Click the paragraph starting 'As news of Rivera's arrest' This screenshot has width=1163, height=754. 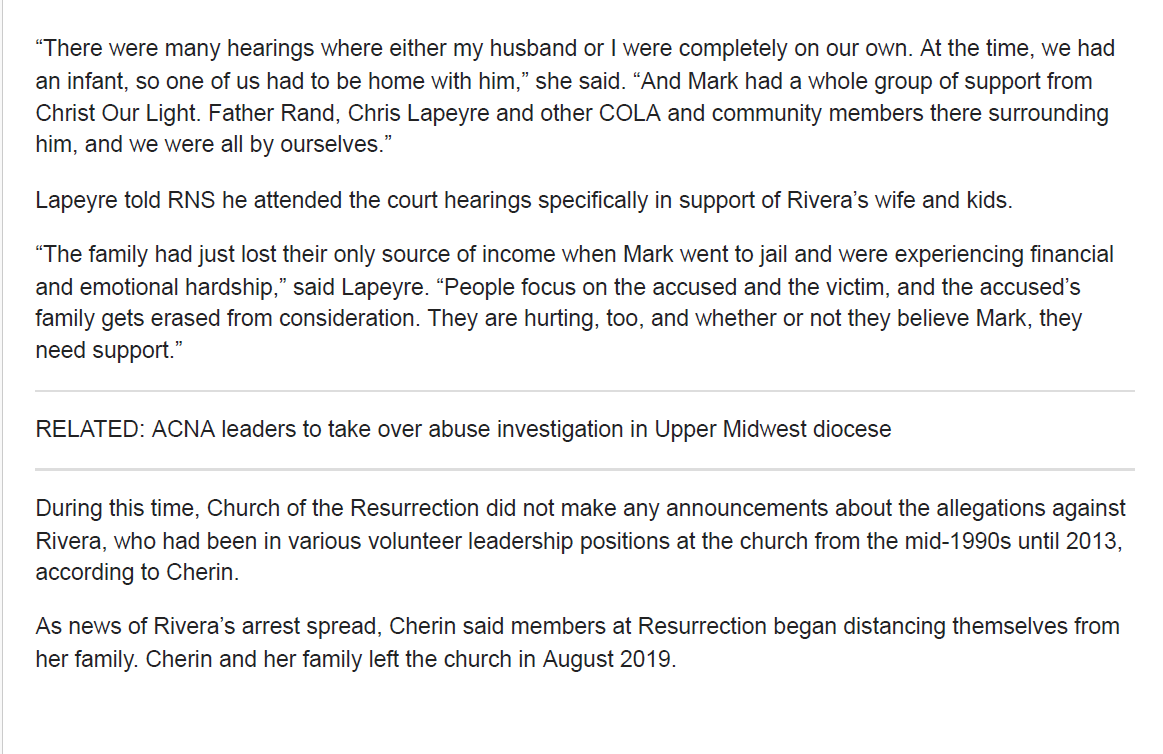click(x=577, y=643)
